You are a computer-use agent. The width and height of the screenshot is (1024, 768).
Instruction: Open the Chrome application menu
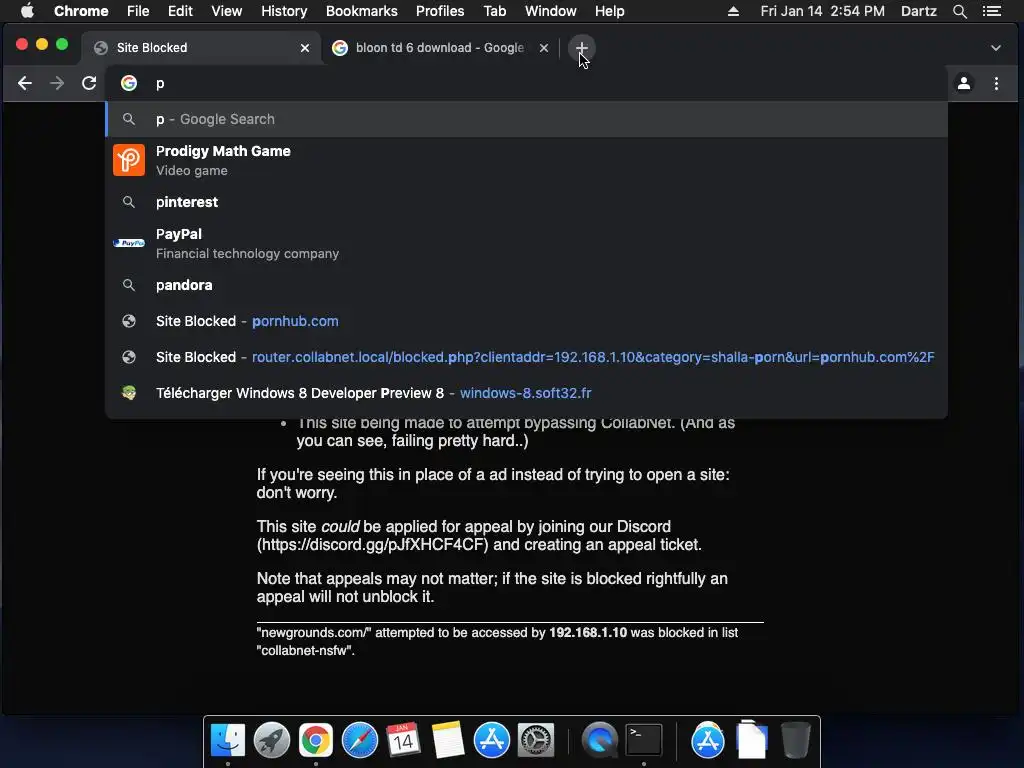coord(81,11)
